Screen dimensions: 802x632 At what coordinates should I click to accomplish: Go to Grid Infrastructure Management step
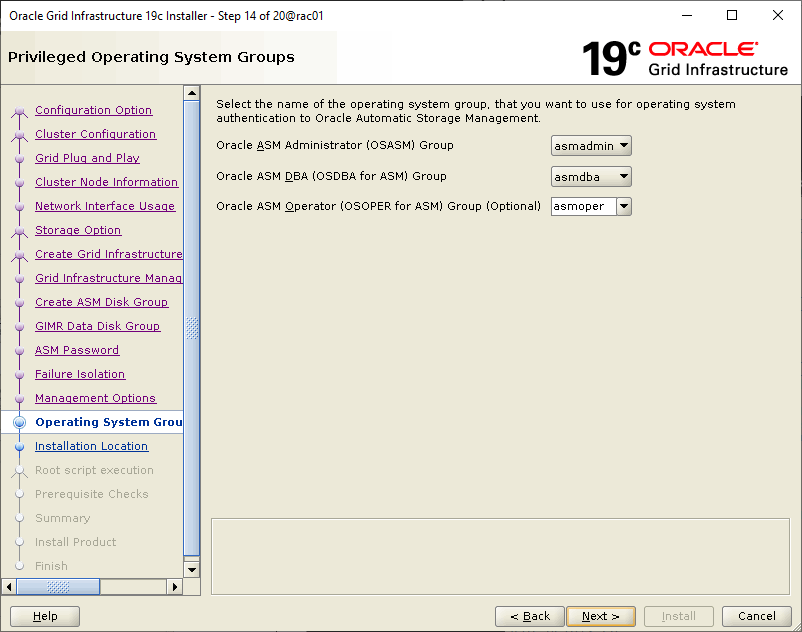(108, 278)
